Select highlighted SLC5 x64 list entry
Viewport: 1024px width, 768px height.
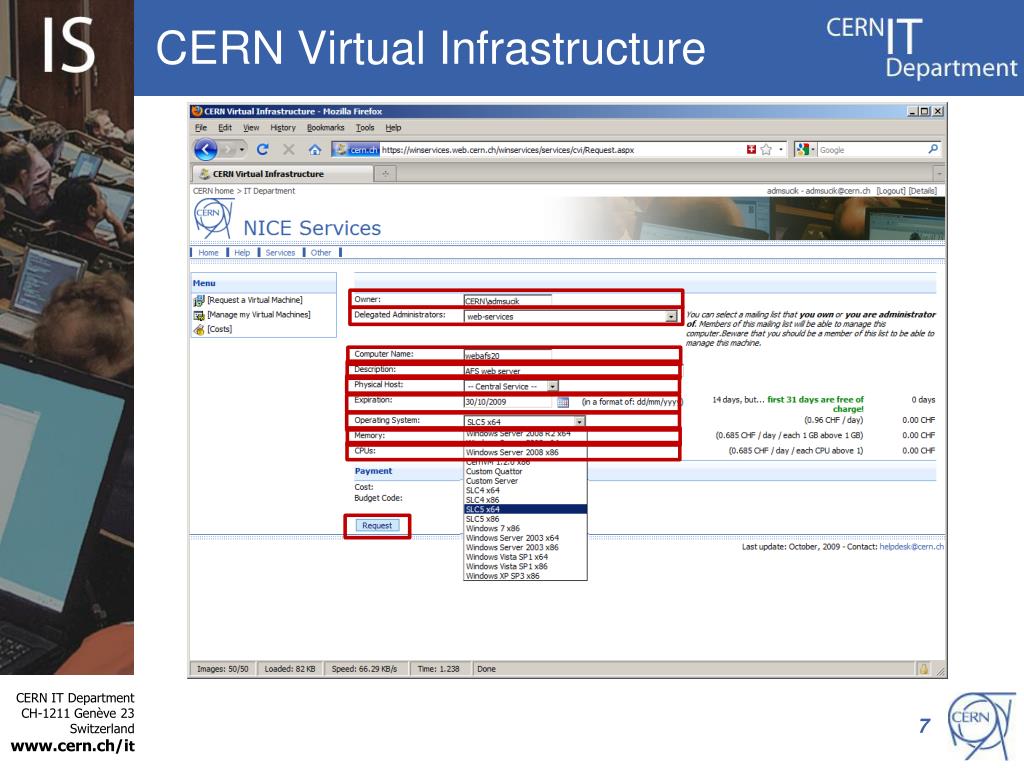pos(526,509)
